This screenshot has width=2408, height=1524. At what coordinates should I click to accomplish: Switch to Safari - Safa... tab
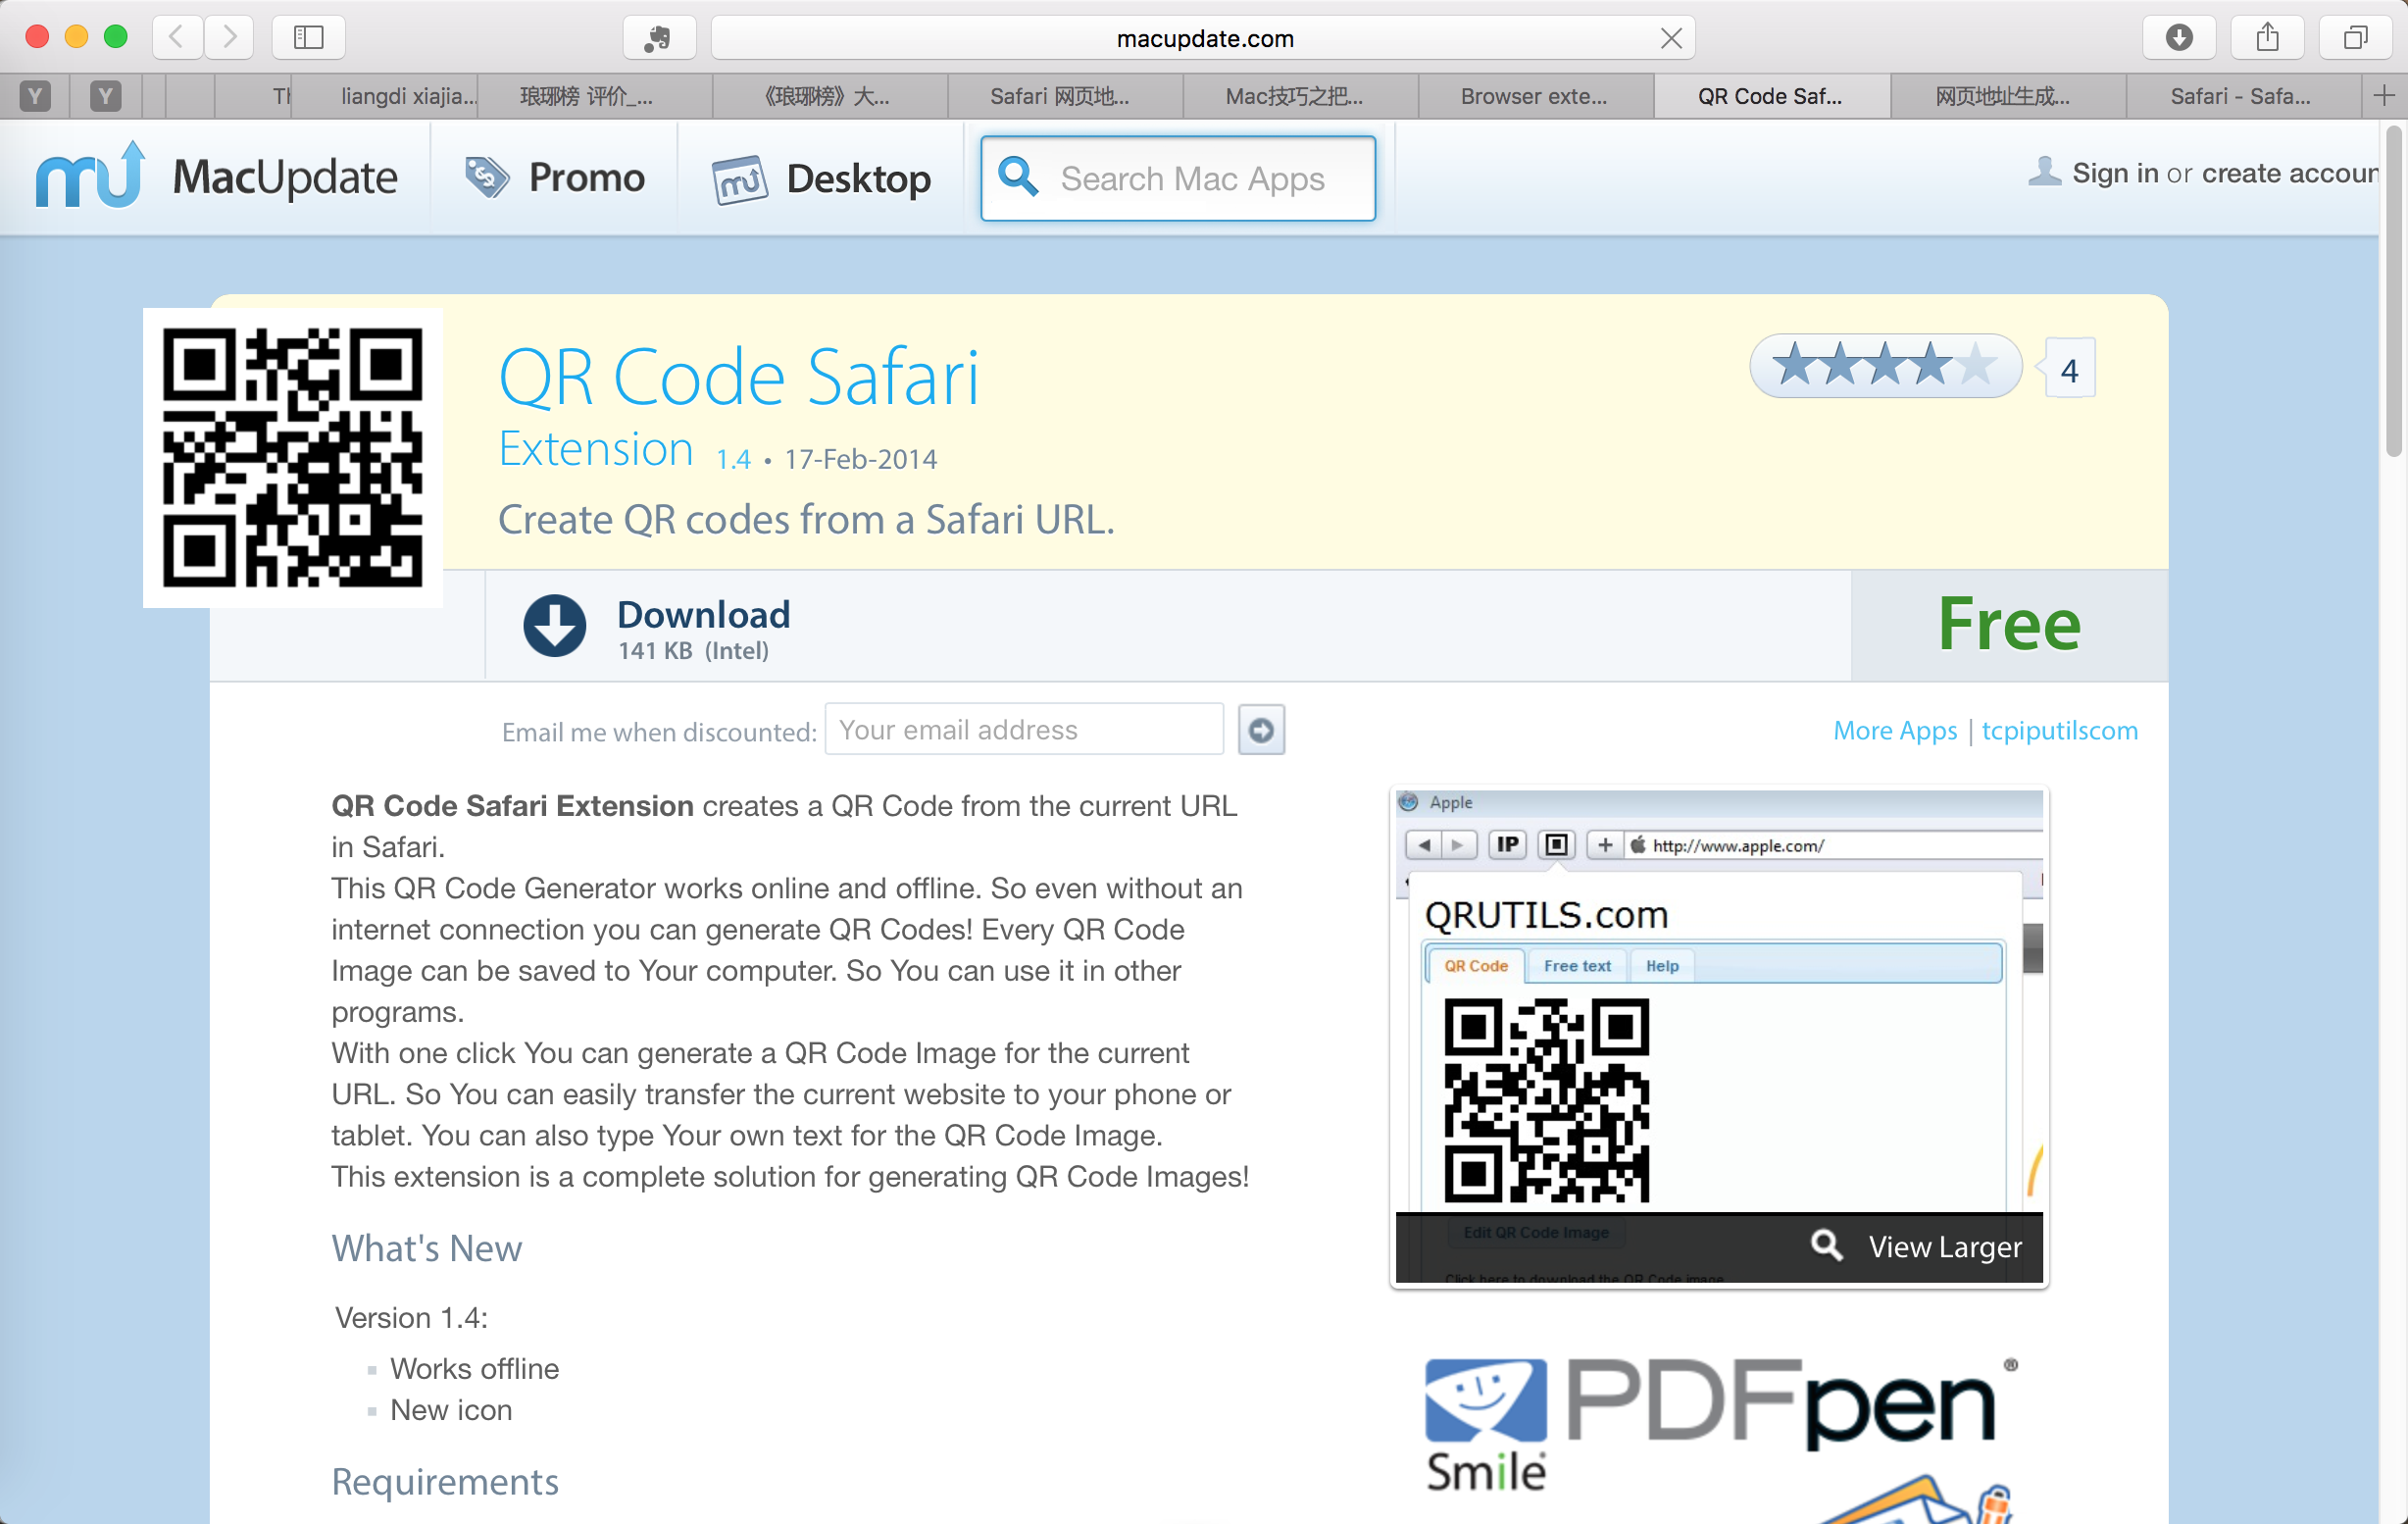(x=2240, y=96)
